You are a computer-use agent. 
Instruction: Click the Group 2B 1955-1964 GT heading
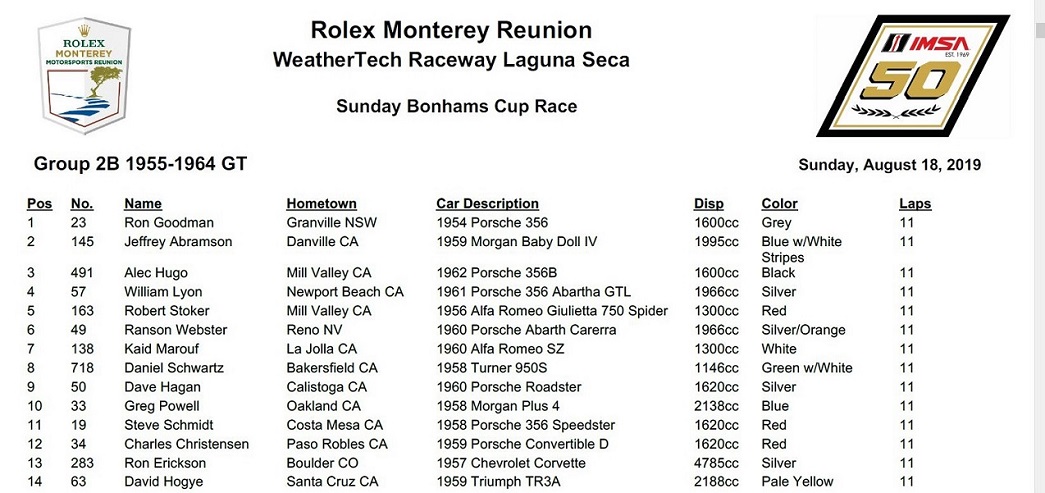pos(140,164)
